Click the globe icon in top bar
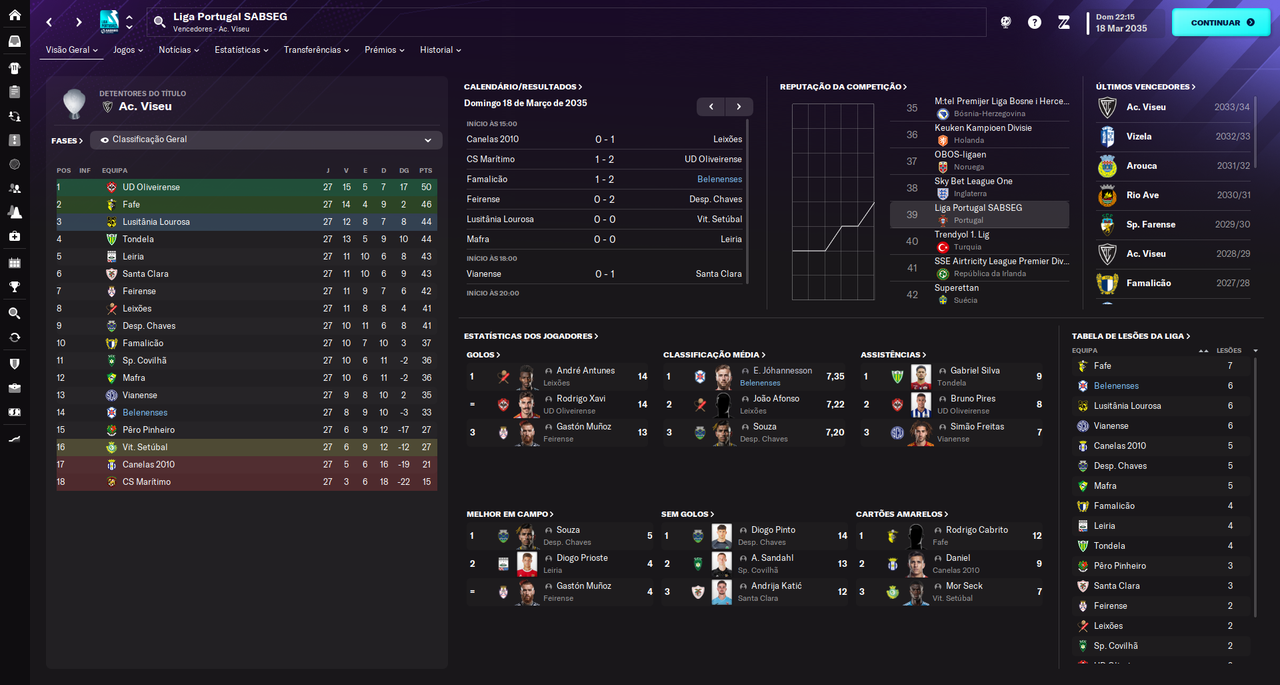The width and height of the screenshot is (1280, 685). pyautogui.click(x=1005, y=22)
